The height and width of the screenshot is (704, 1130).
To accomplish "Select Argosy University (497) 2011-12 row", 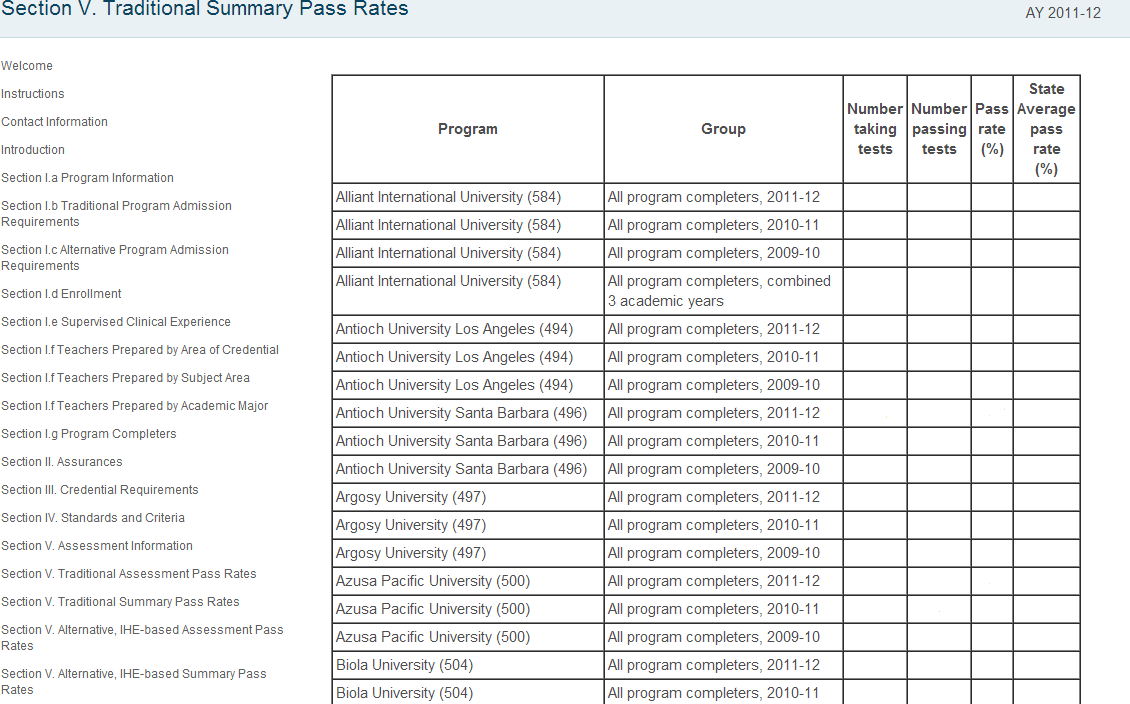I will pyautogui.click(x=706, y=498).
